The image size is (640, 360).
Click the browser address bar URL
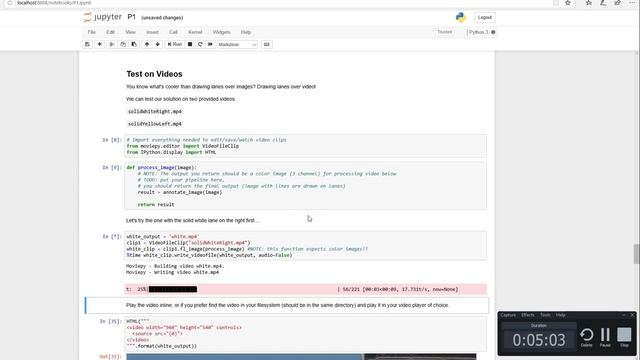point(54,3)
